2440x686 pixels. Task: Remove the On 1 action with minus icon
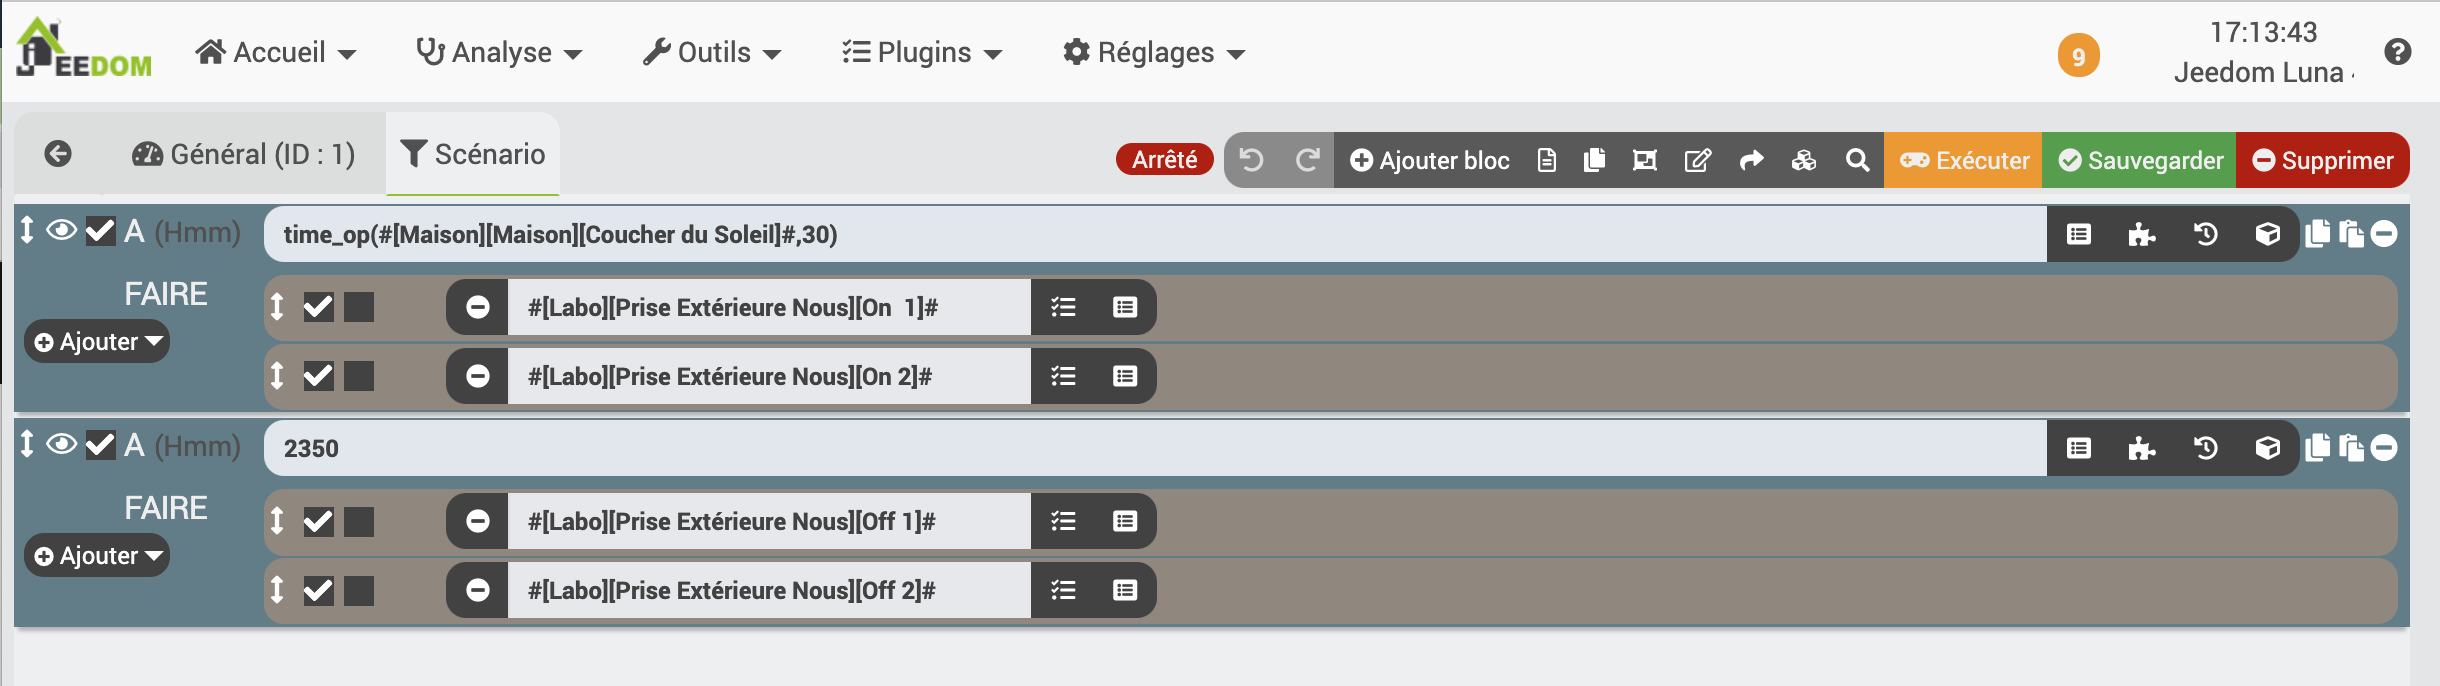click(478, 307)
